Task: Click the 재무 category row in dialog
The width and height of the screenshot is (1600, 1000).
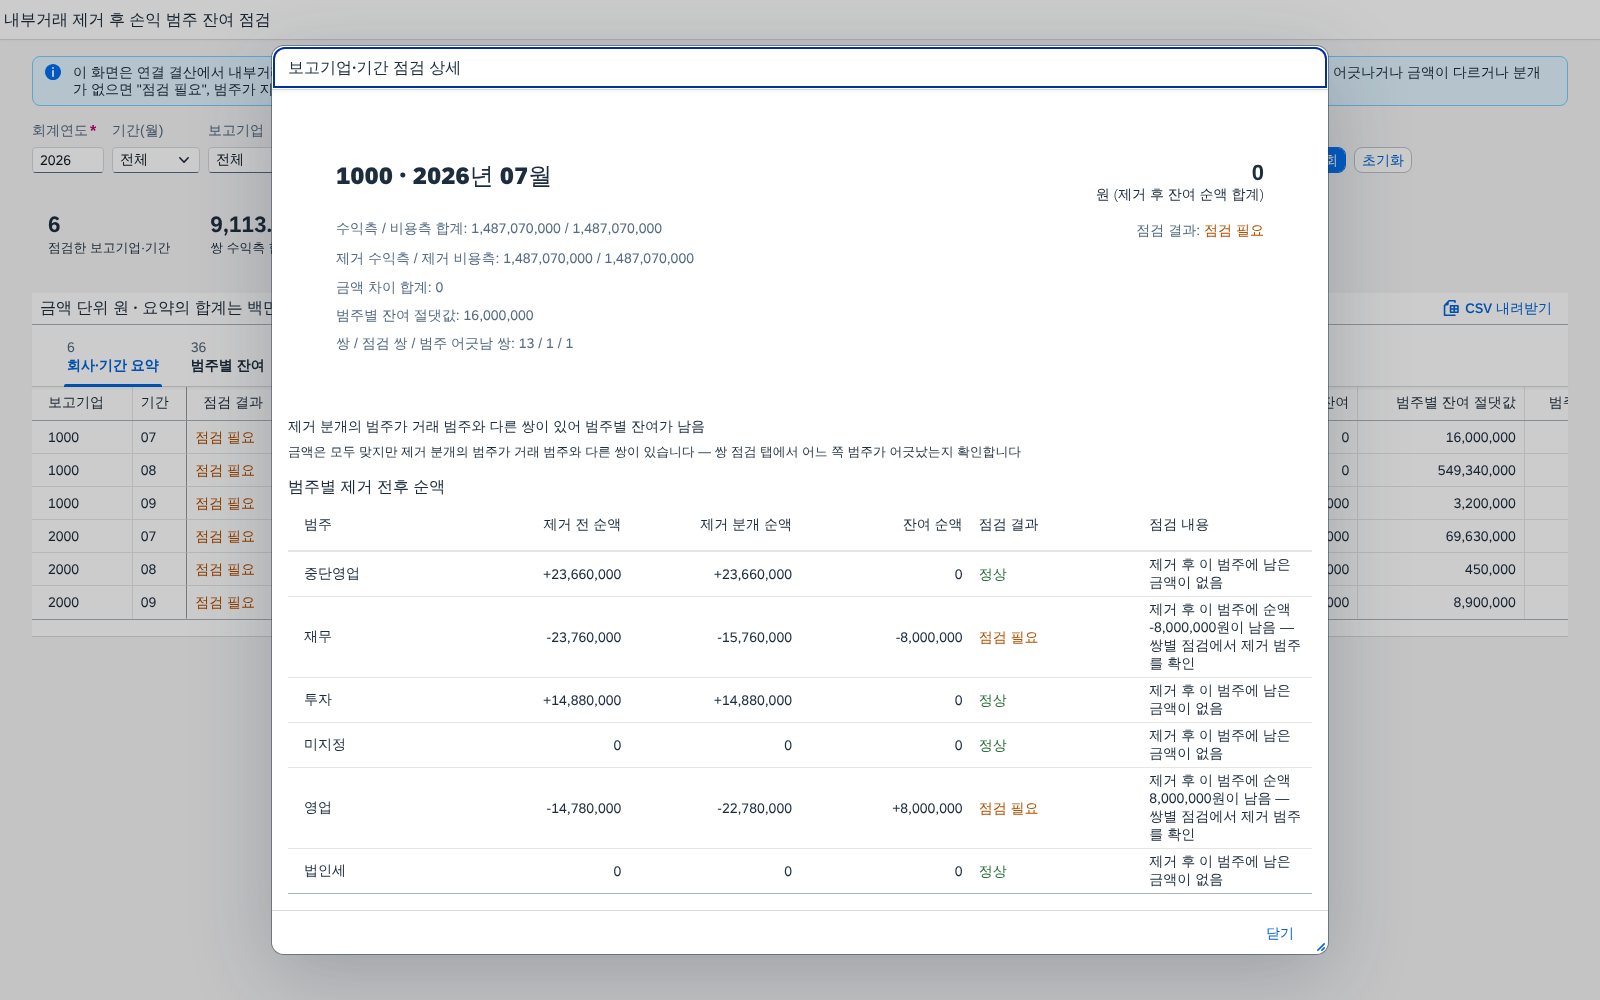Action: [800, 637]
